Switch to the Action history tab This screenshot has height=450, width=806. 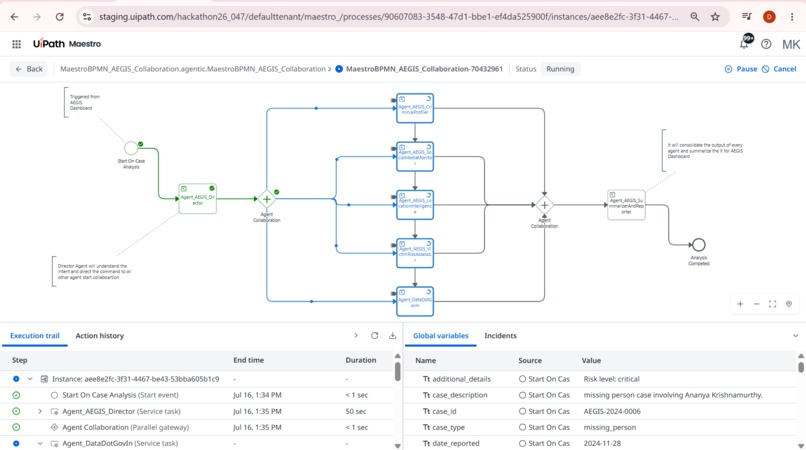click(x=100, y=336)
